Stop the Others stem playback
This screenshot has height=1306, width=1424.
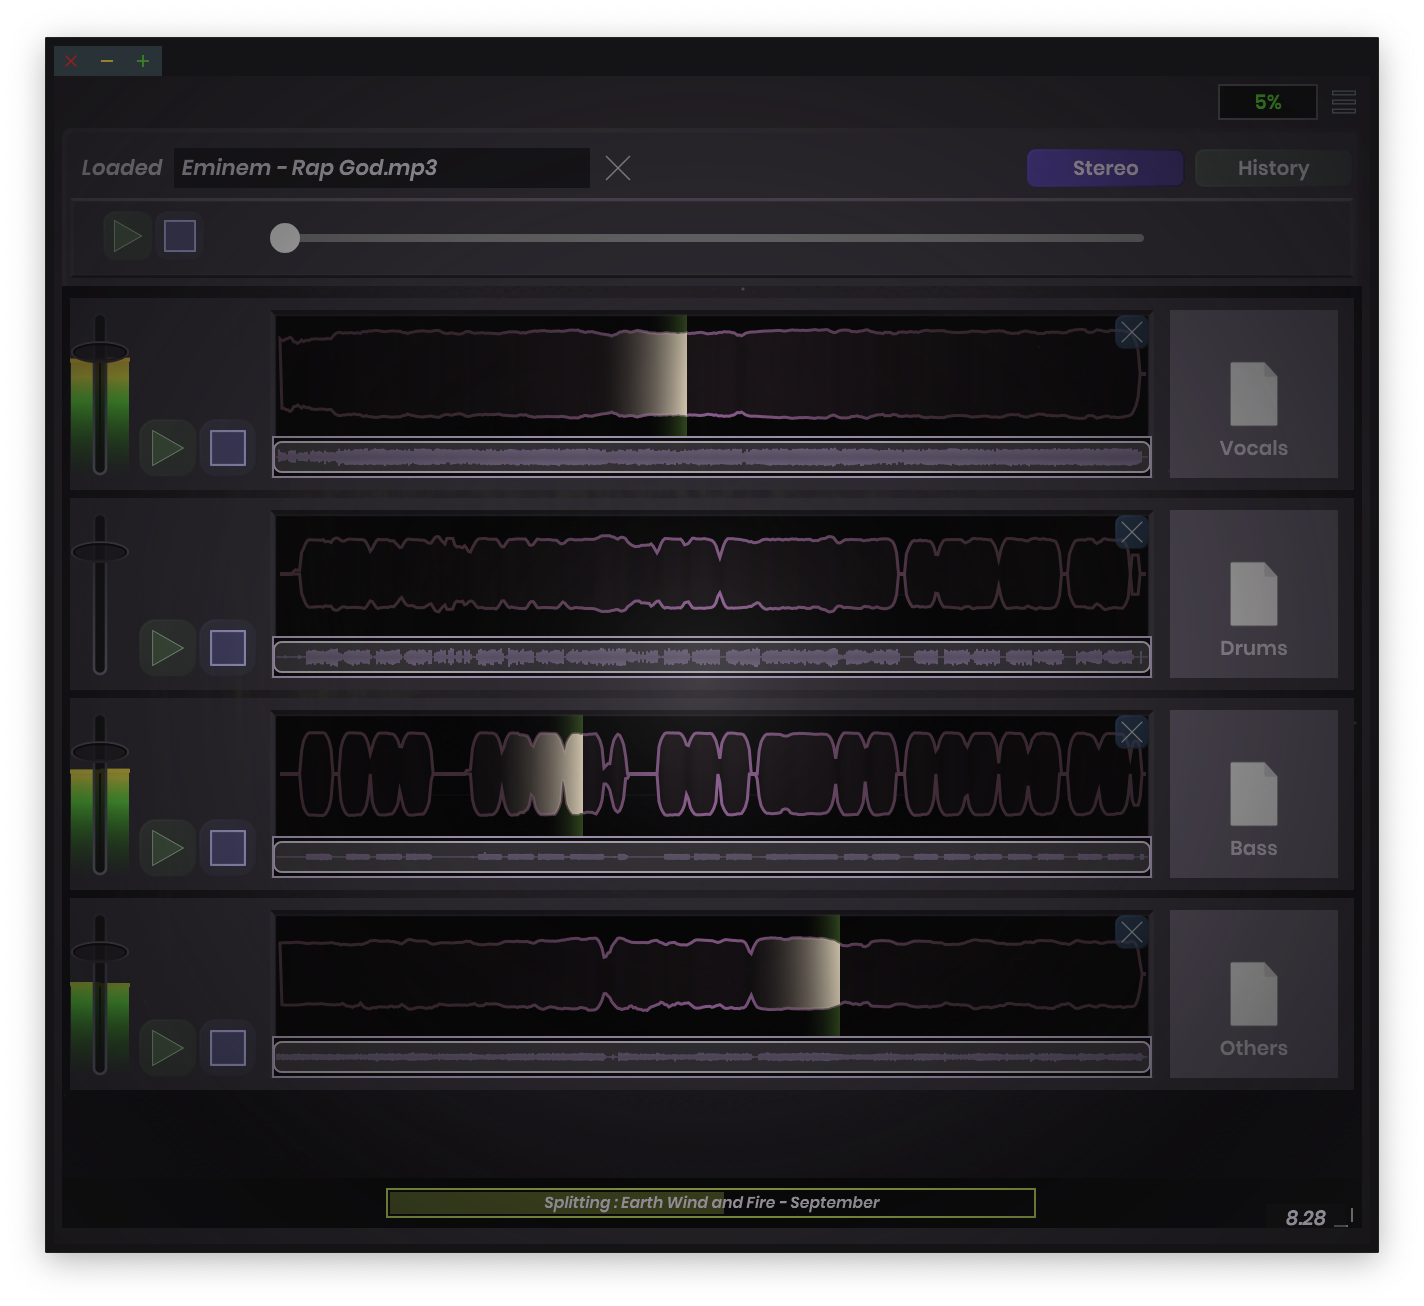[x=228, y=1048]
